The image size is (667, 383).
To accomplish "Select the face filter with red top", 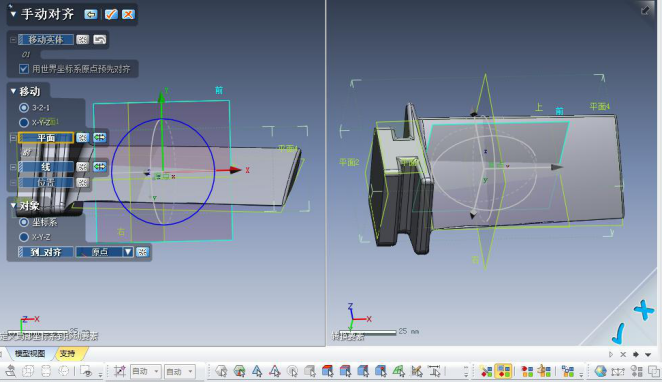I will pyautogui.click(x=327, y=372).
